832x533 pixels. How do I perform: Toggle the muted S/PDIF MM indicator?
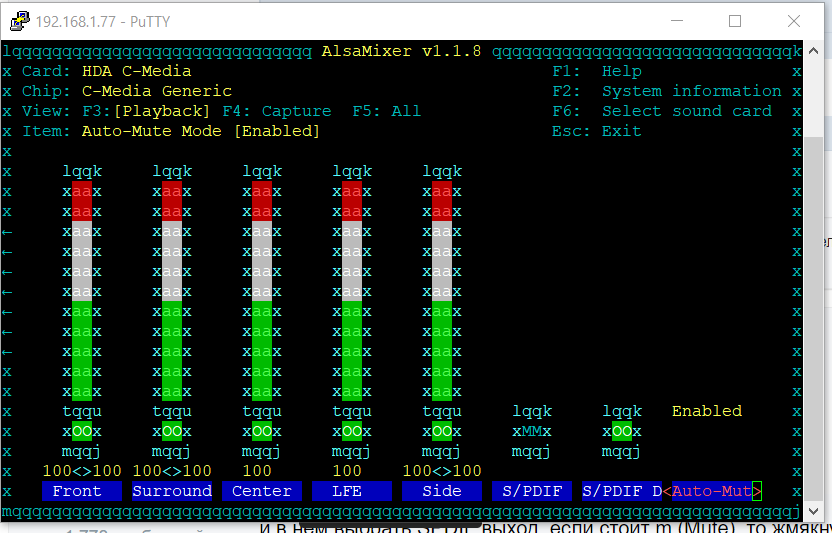[x=532, y=431]
